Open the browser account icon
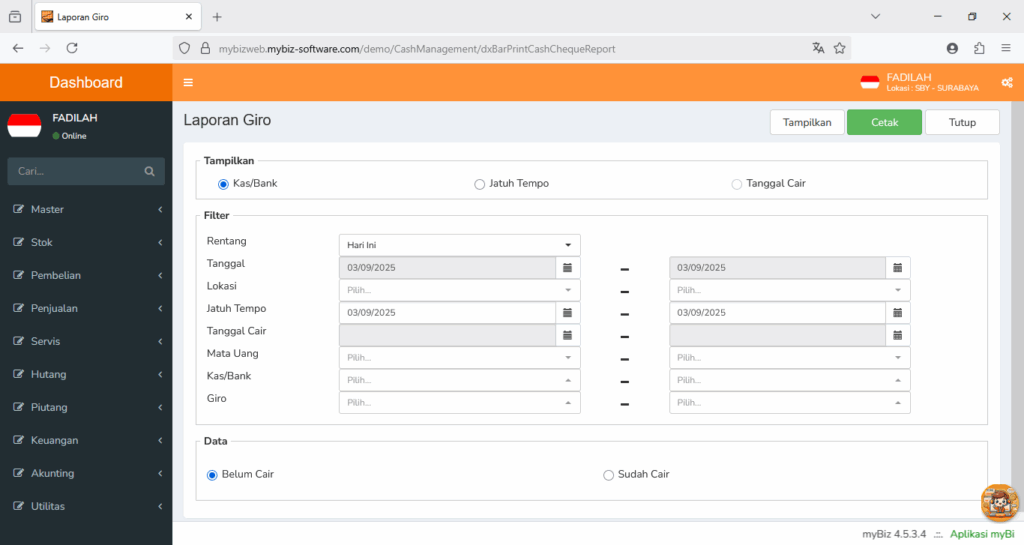 tap(952, 48)
